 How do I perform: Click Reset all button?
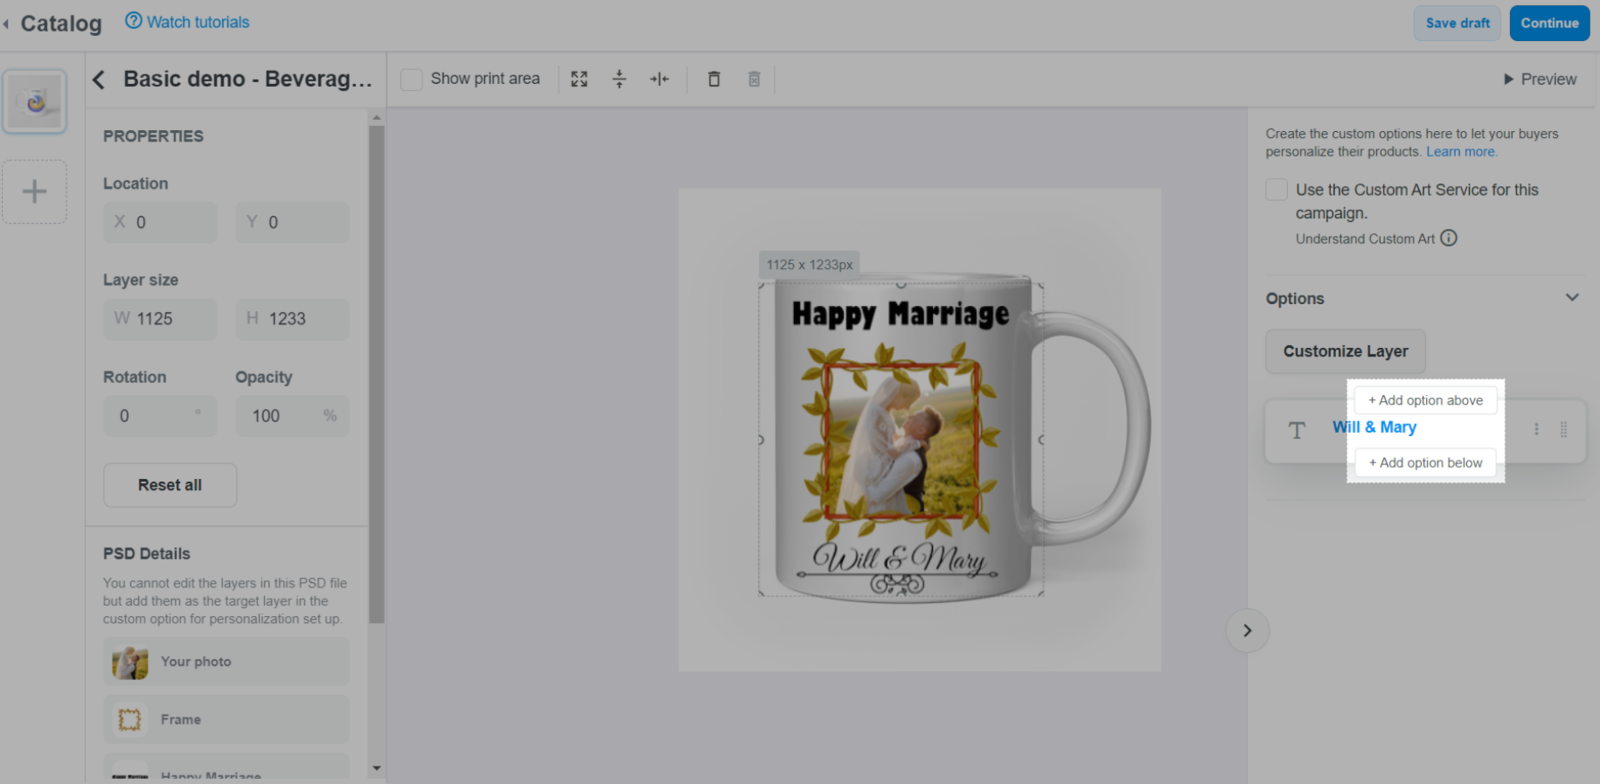[x=170, y=485]
